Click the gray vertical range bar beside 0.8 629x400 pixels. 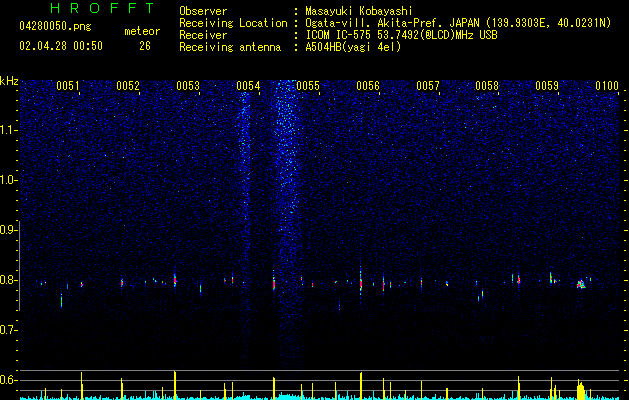[x=20, y=266]
